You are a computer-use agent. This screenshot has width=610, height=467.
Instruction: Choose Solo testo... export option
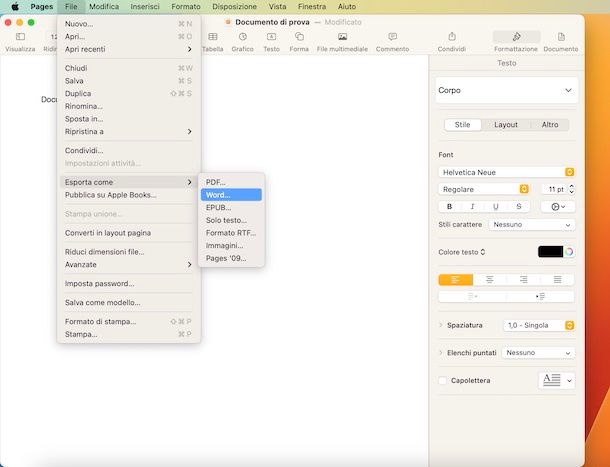pos(231,220)
